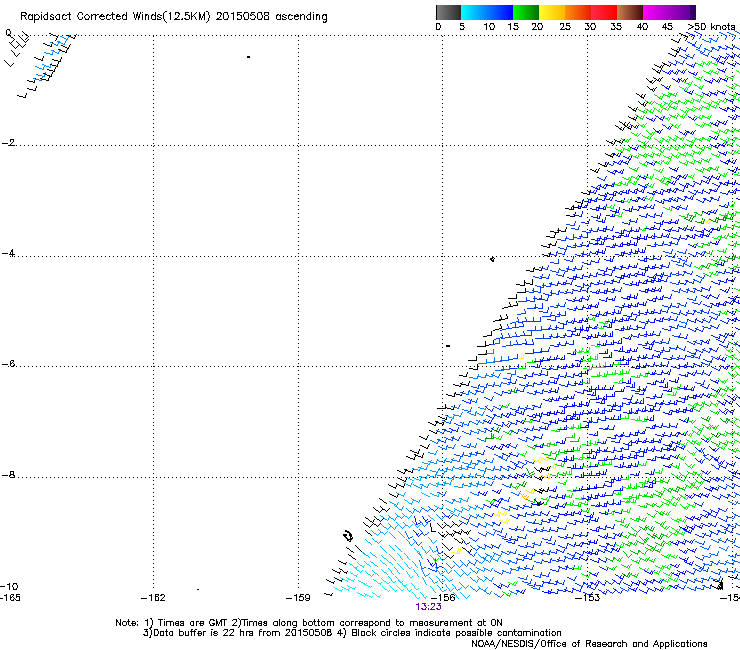Click the '-156' longitude axis label

pos(443,598)
